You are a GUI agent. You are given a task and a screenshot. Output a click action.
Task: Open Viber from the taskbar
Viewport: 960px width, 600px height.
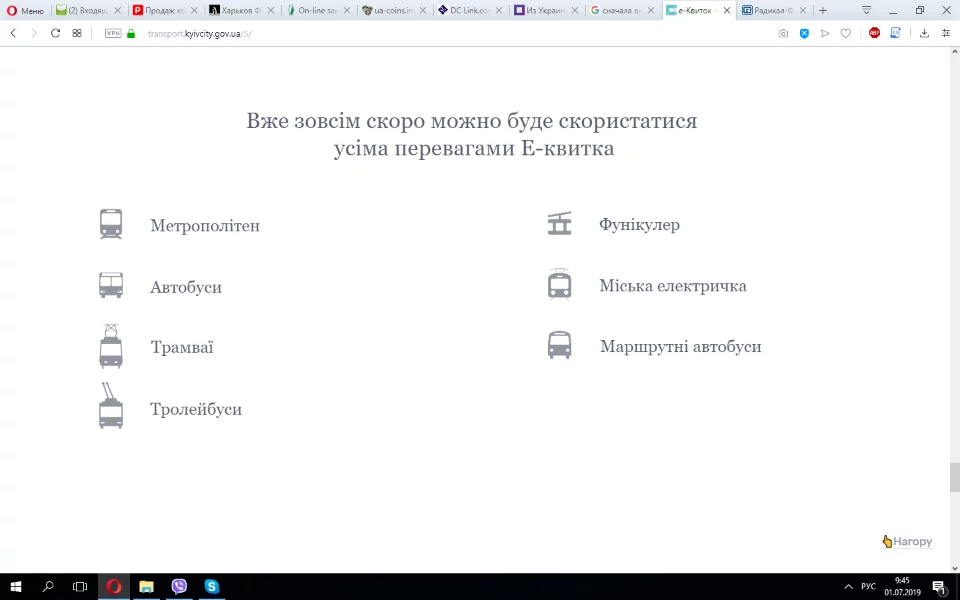point(179,587)
